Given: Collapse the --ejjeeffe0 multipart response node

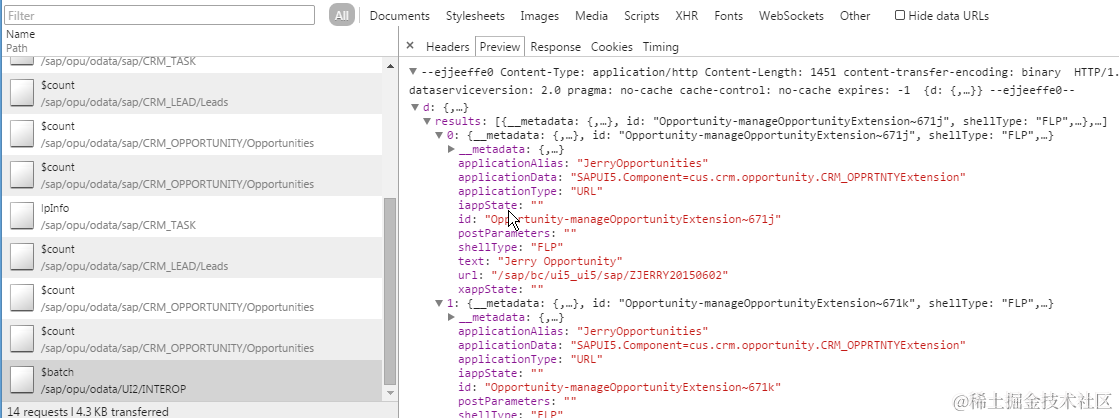Looking at the screenshot, I should click(x=413, y=72).
